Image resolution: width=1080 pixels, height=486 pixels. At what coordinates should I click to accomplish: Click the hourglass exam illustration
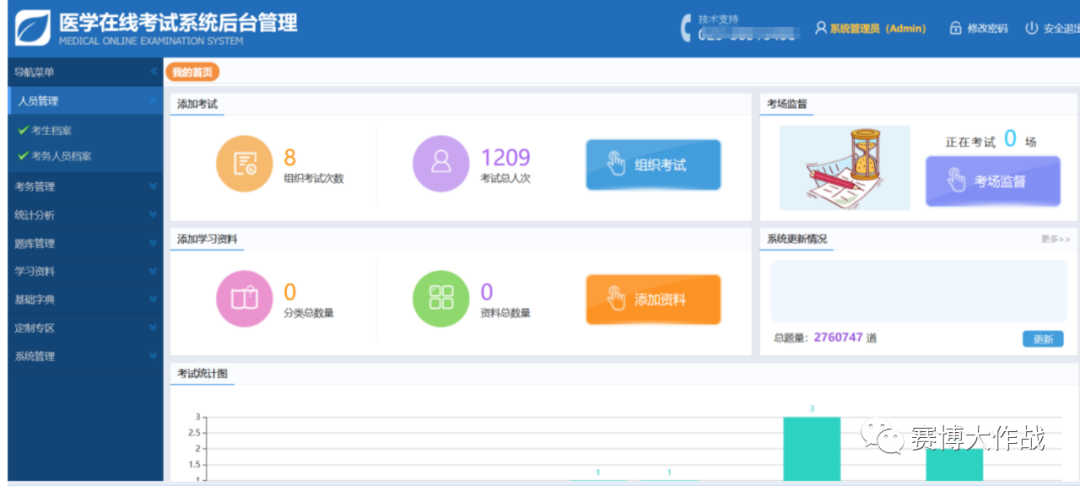(x=844, y=168)
